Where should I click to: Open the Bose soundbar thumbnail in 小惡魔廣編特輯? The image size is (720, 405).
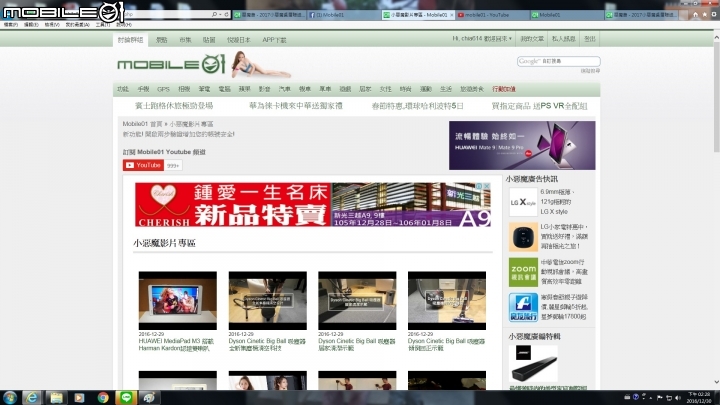coord(533,364)
